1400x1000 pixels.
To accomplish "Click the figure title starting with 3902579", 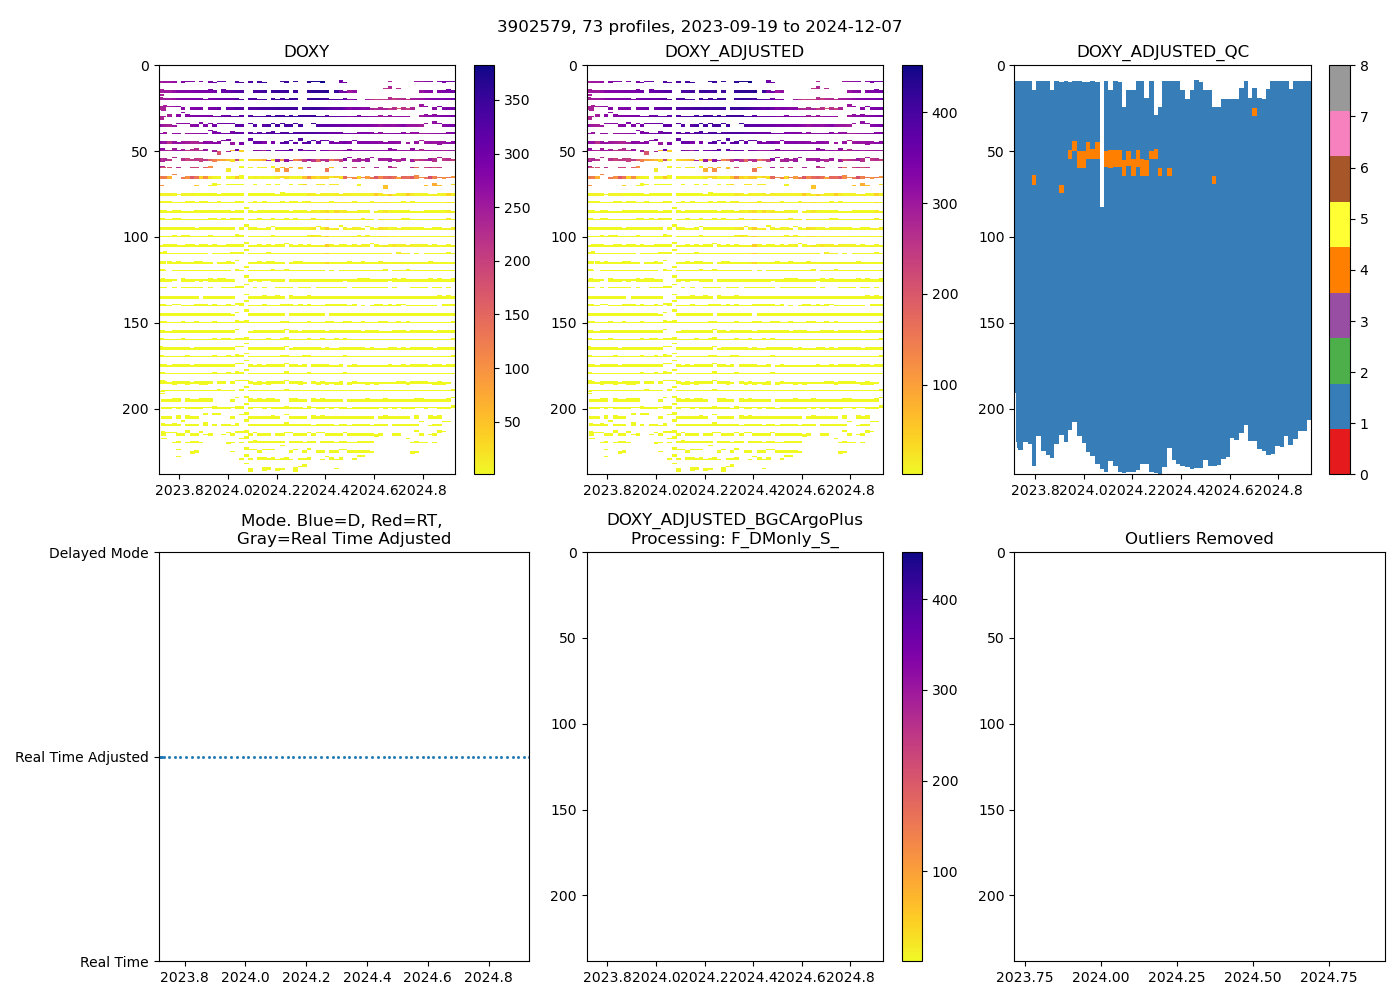I will pyautogui.click(x=699, y=27).
